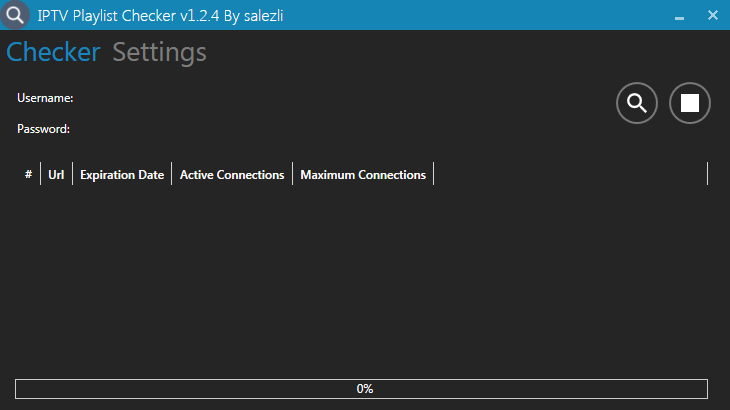The image size is (730, 410).
Task: Click blank header space after Maximum Connections
Action: pos(570,175)
